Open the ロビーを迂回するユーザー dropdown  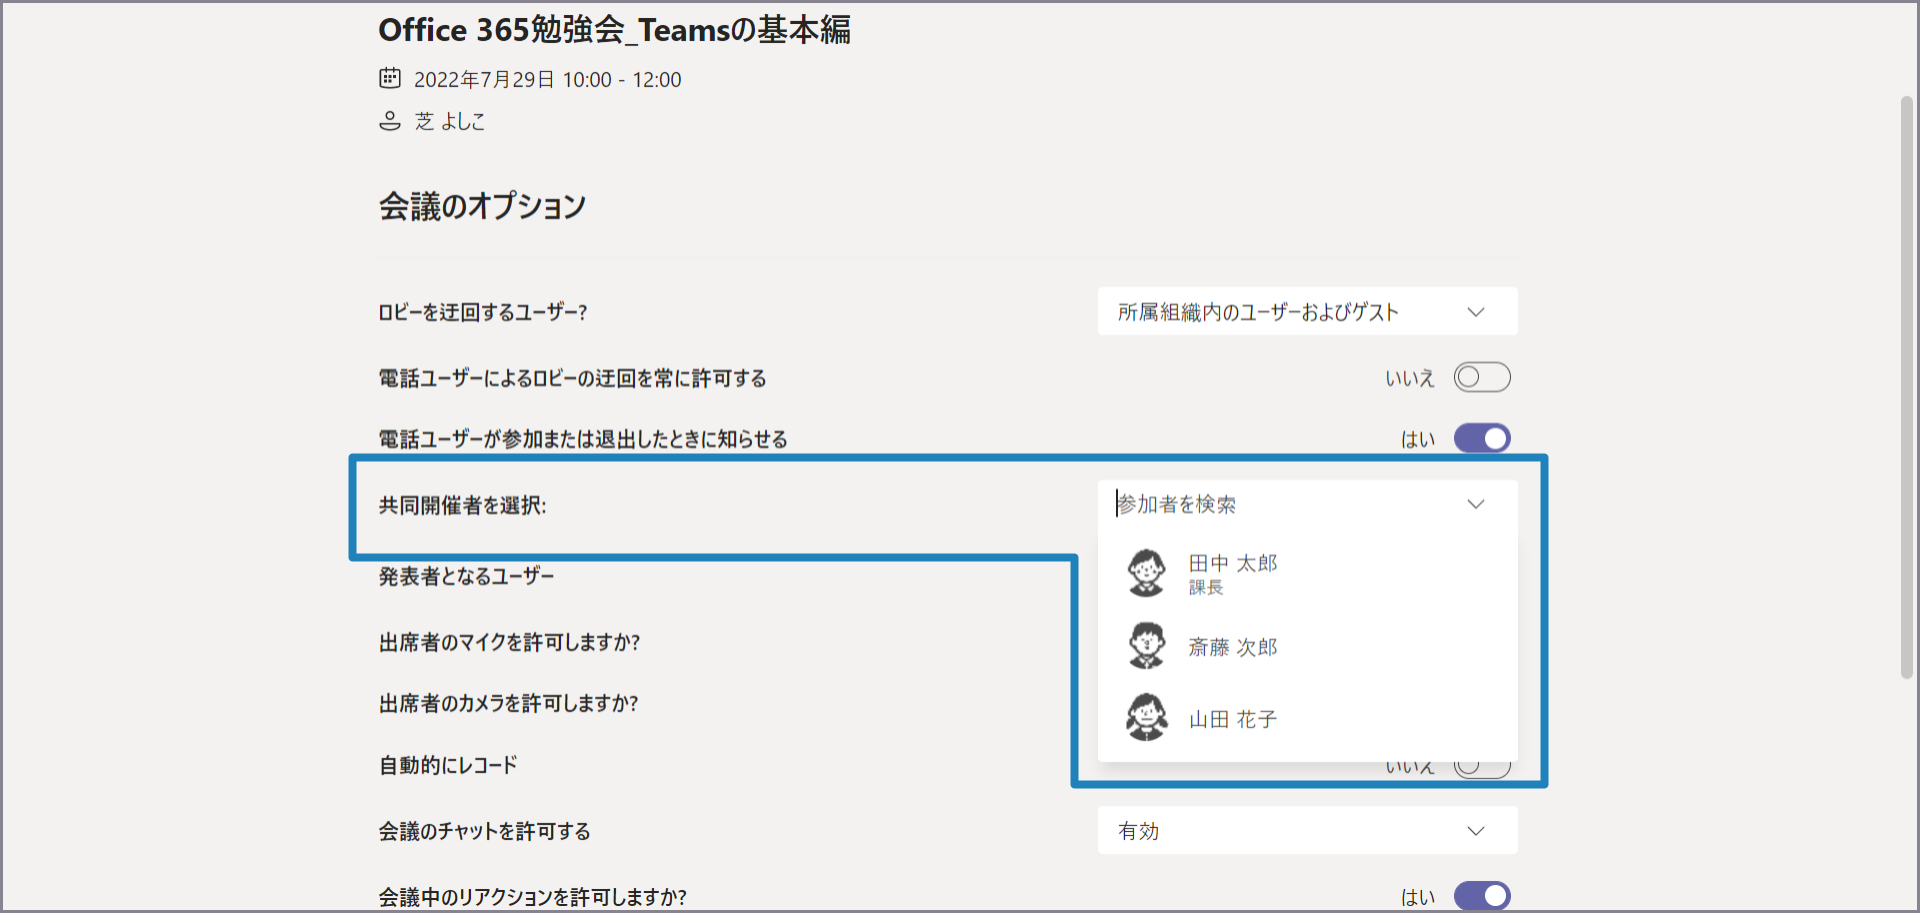(1307, 311)
